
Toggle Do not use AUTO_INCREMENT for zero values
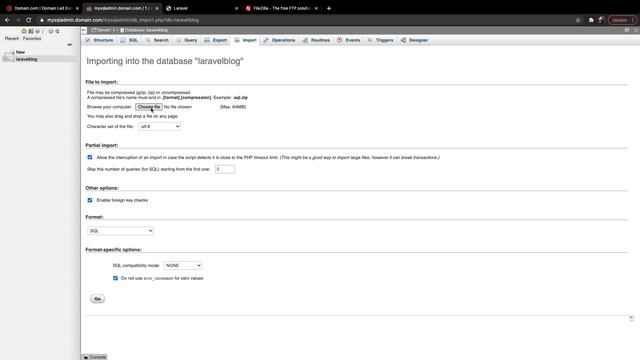point(116,278)
